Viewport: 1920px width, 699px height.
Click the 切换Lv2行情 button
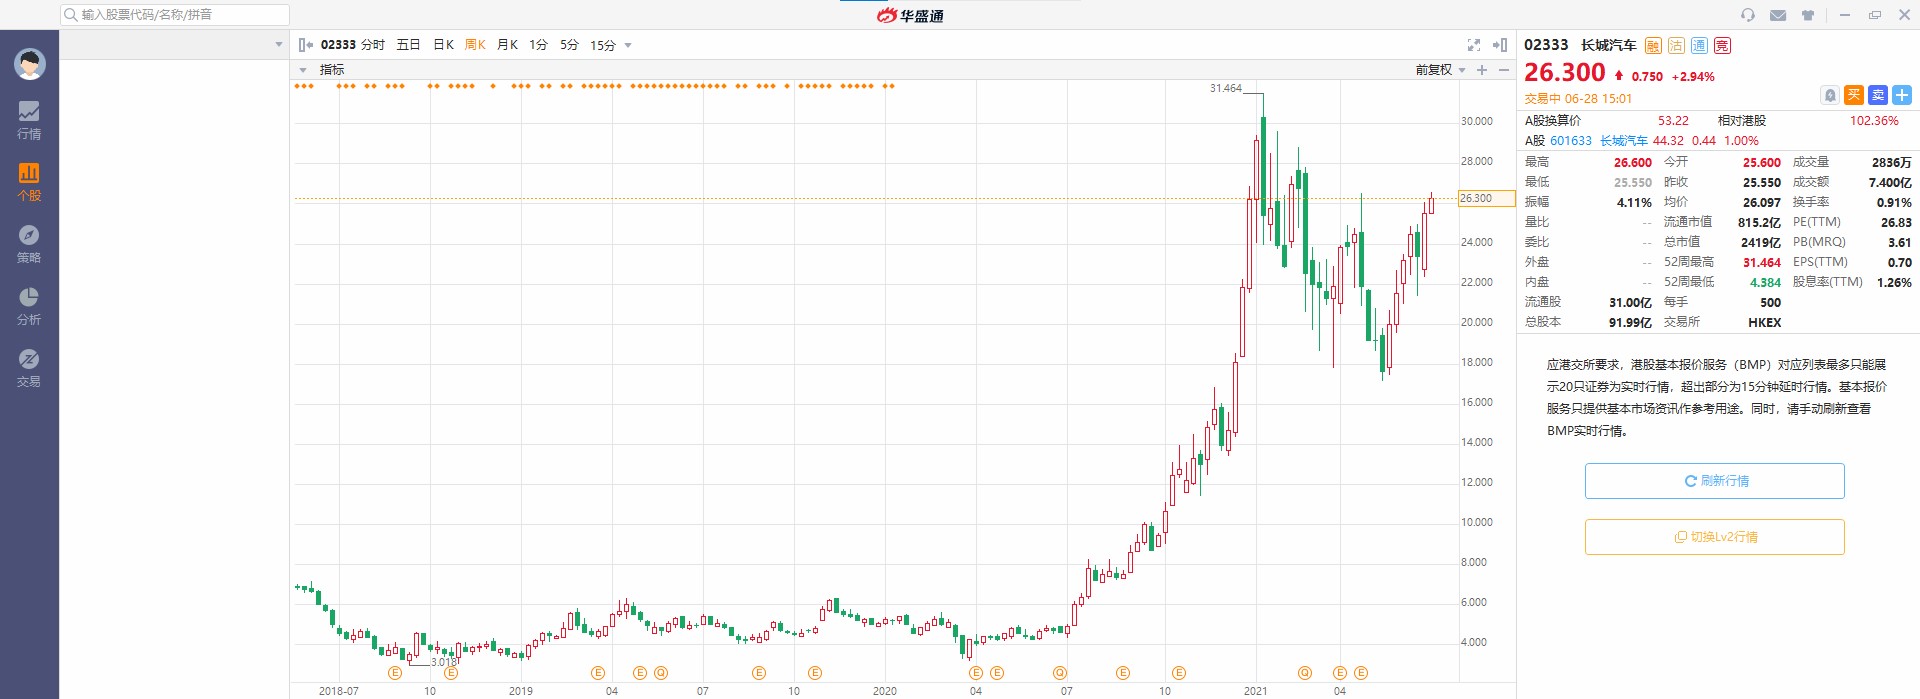click(1715, 537)
